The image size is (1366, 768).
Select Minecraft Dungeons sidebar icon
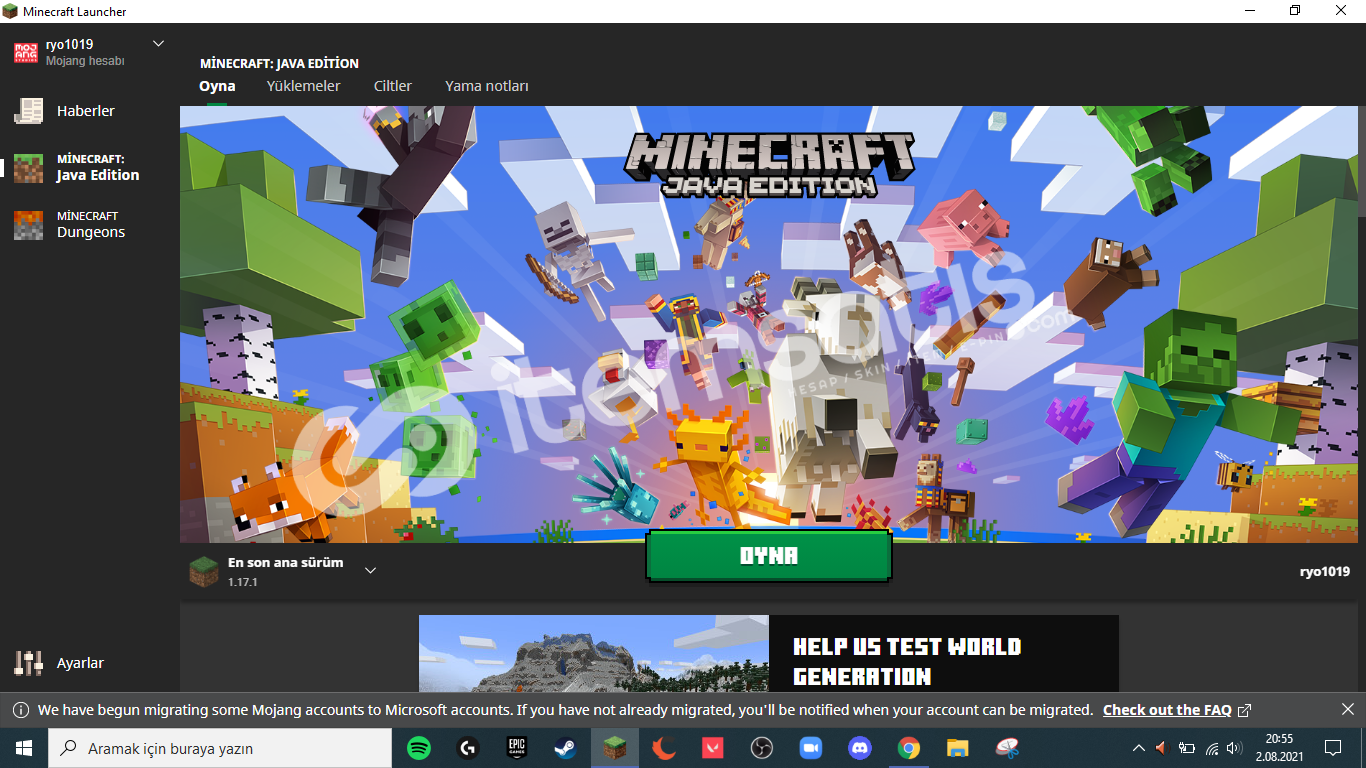click(x=28, y=225)
